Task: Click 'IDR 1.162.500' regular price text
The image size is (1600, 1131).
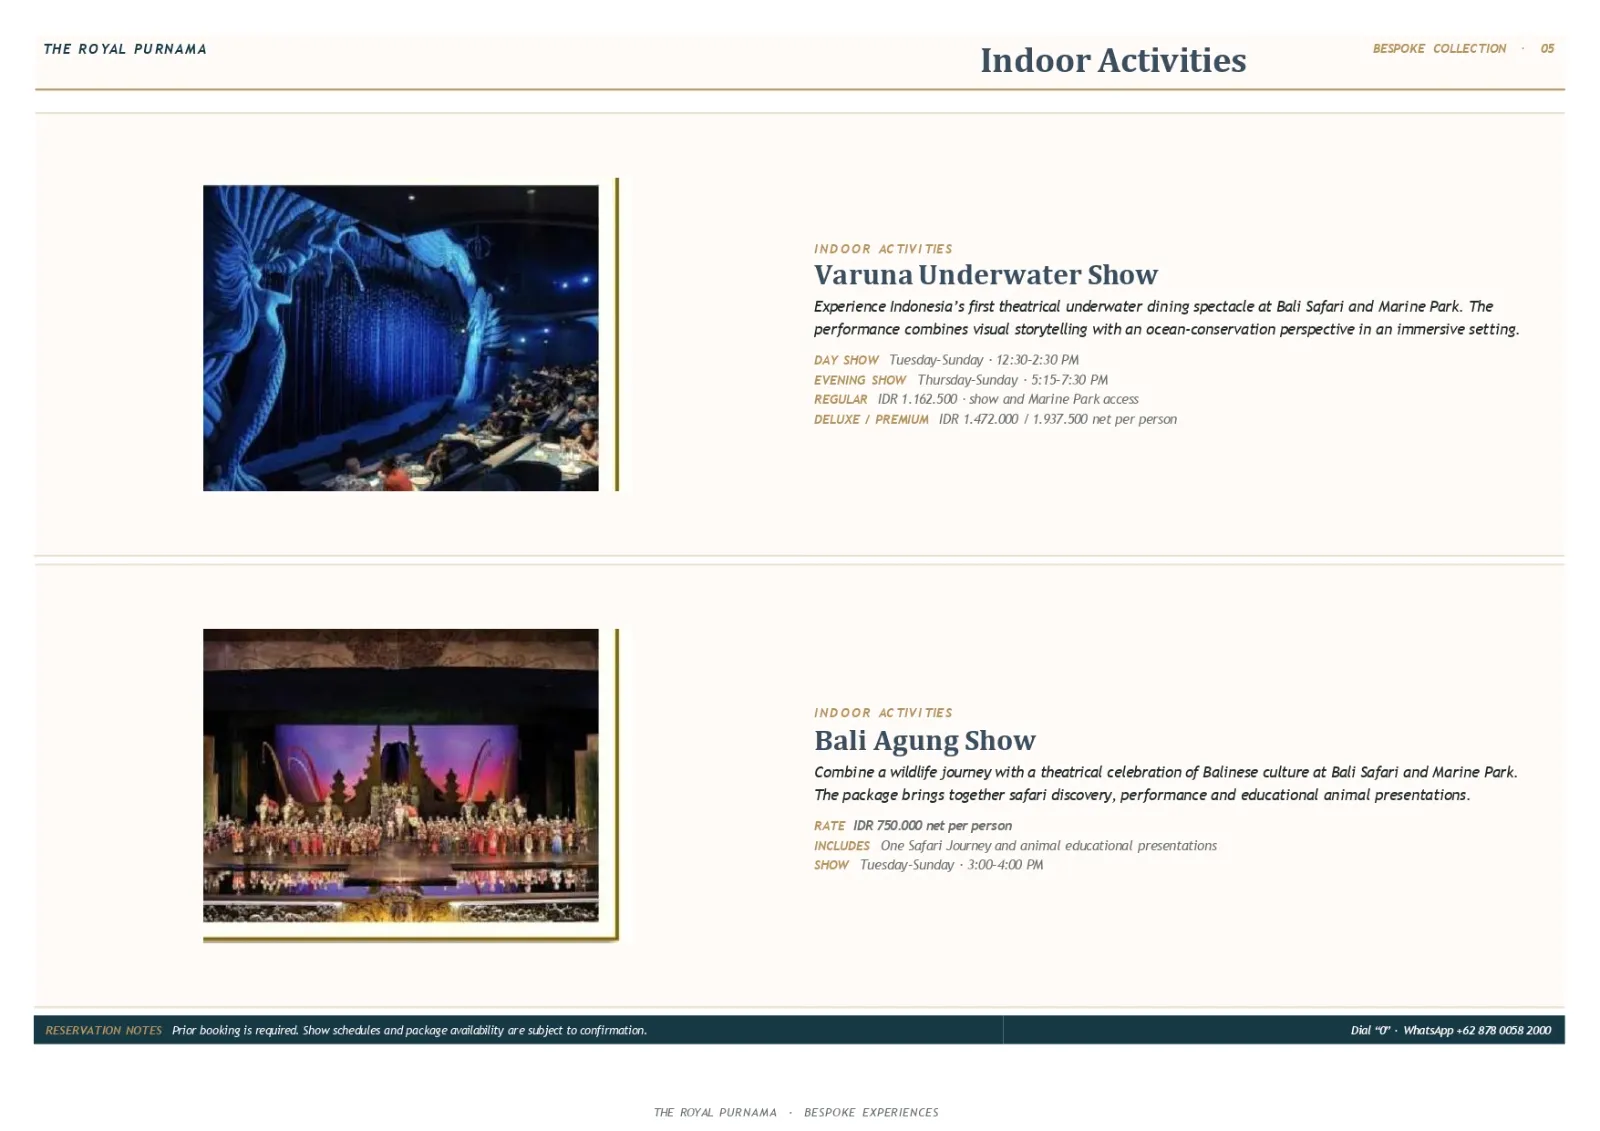Action: pyautogui.click(x=917, y=399)
